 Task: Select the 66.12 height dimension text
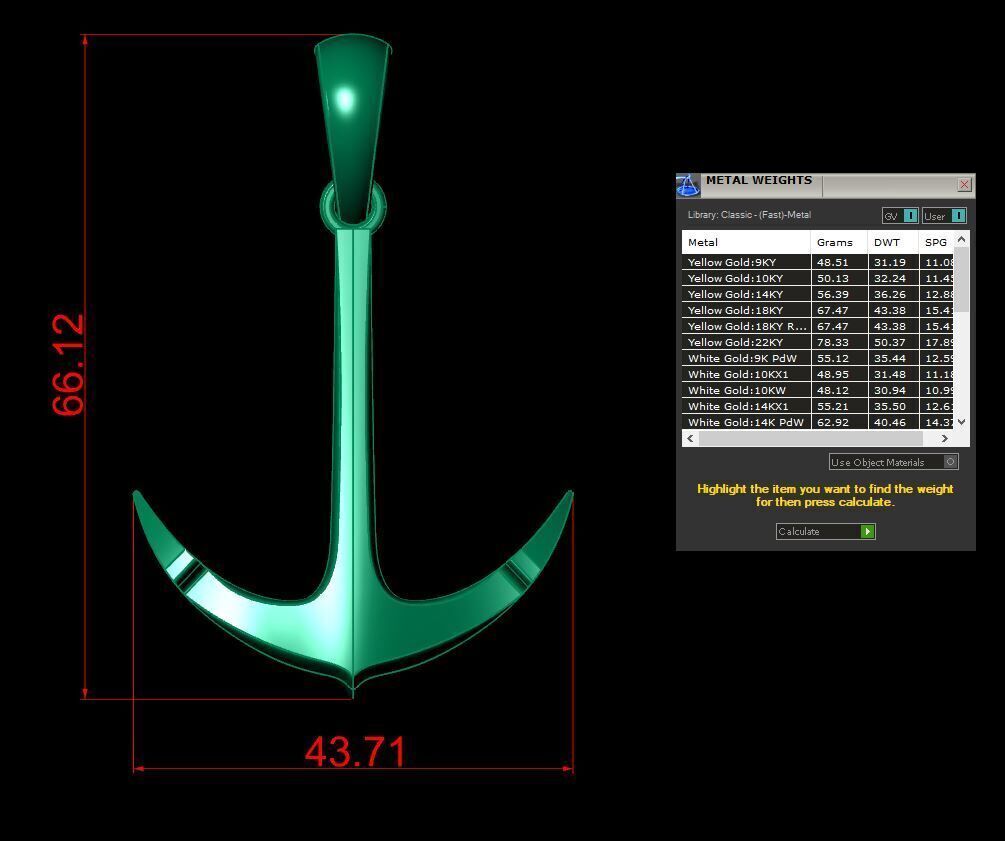tap(68, 365)
